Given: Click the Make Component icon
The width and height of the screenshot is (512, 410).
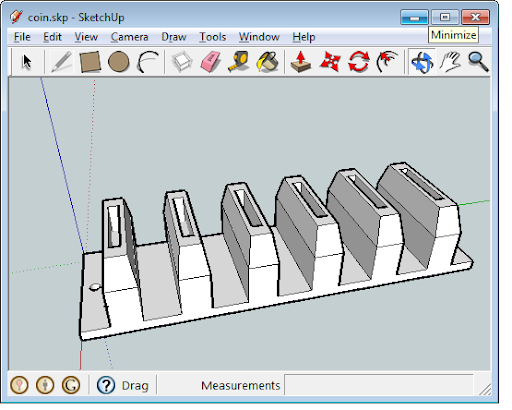Looking at the screenshot, I should coord(182,62).
